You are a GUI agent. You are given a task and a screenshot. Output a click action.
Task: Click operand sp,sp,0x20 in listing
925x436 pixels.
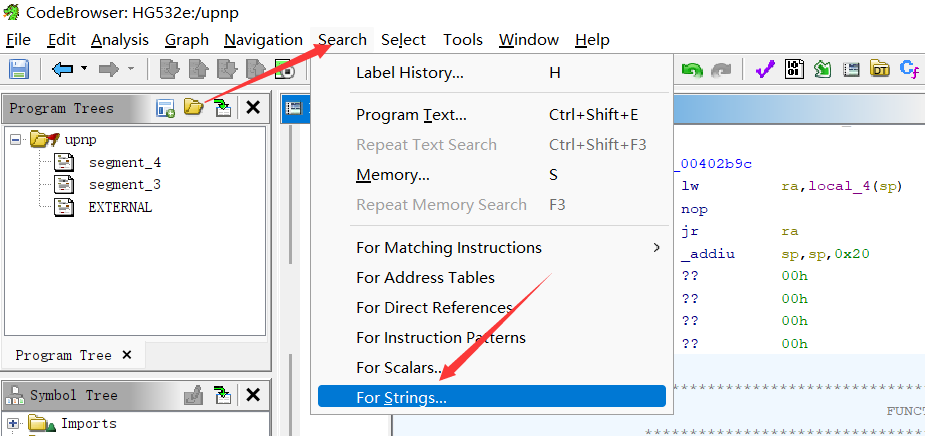tap(825, 254)
